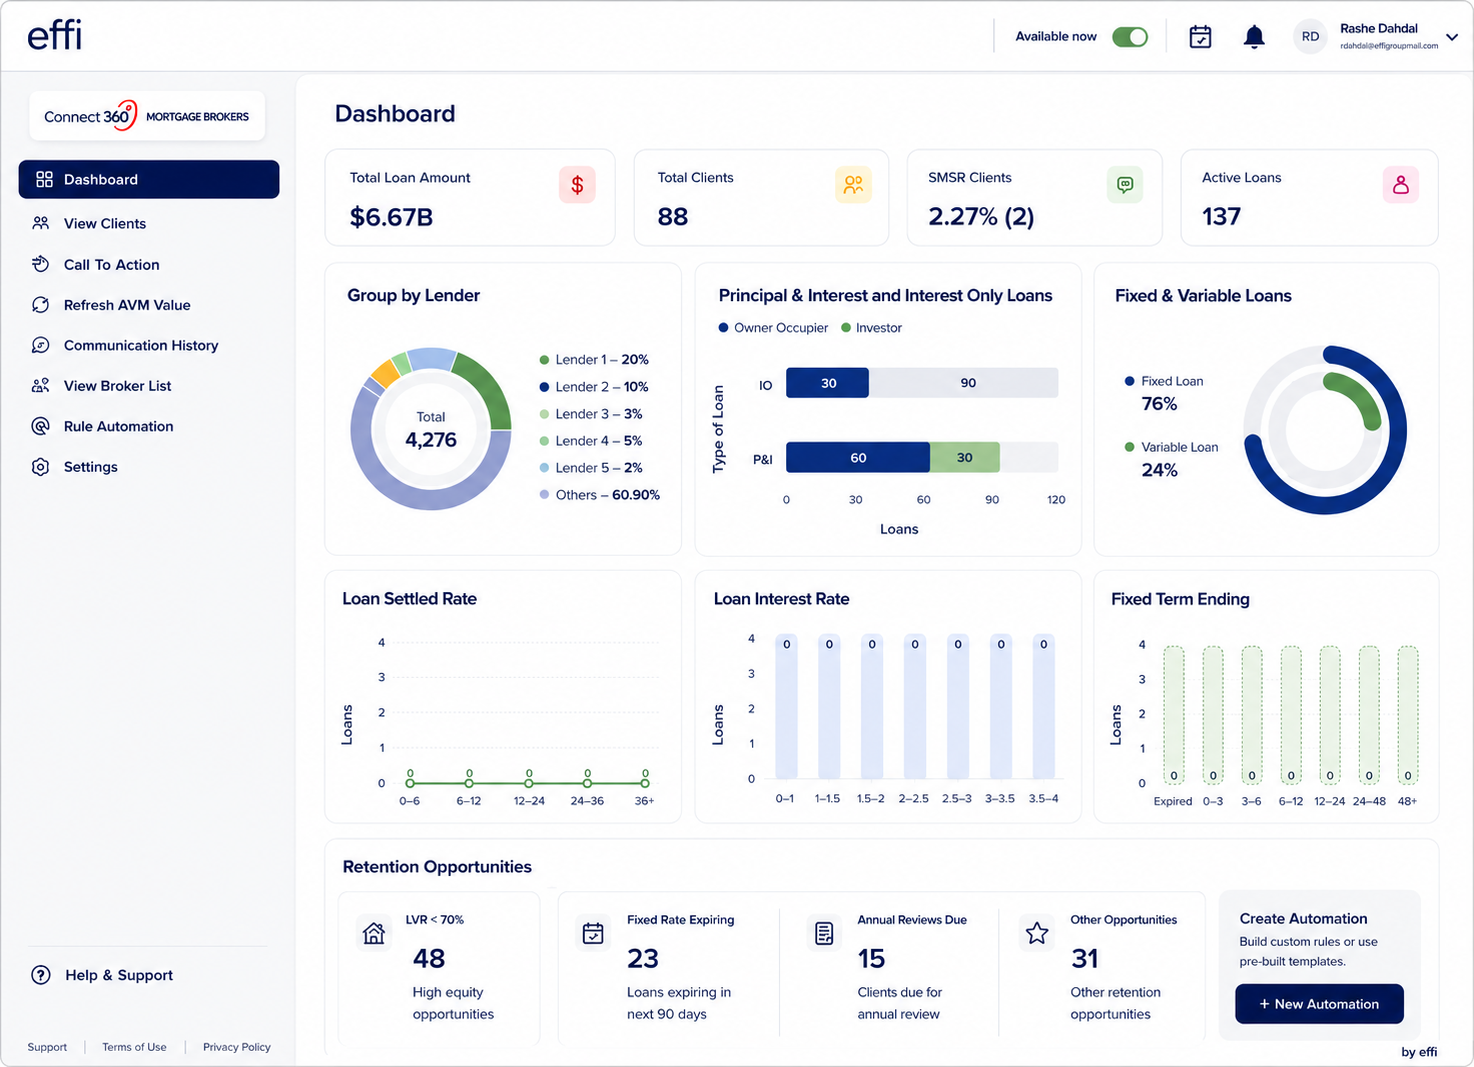
Task: Open Settings in the sidebar
Action: coord(149,467)
